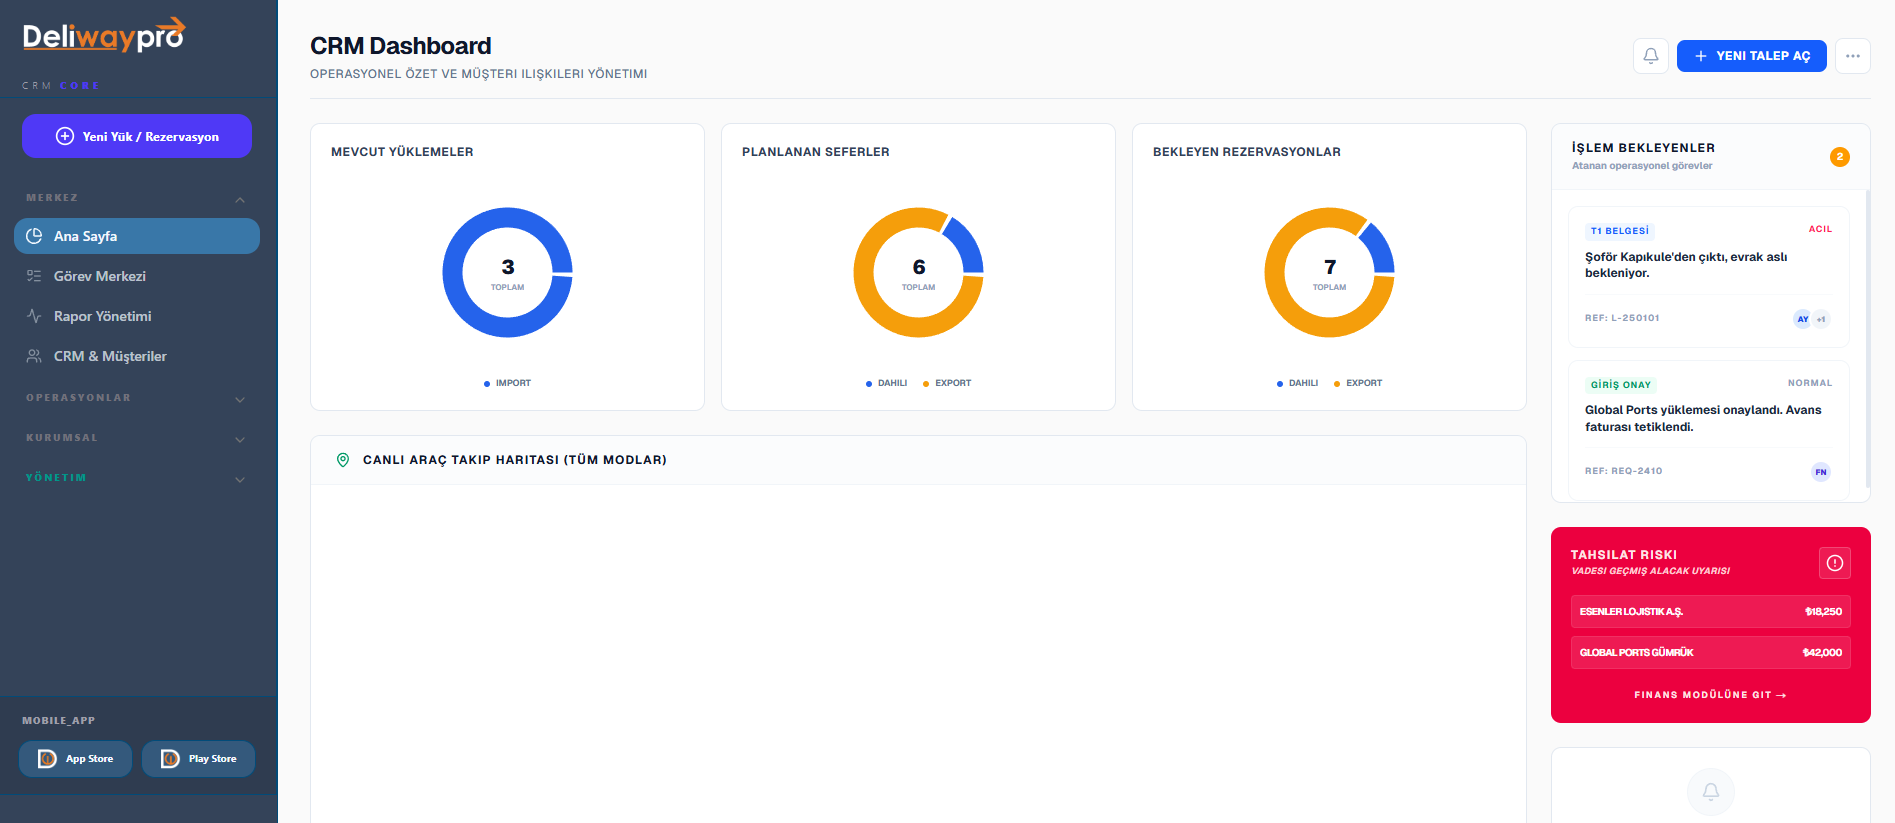Click the T1 BELGESİ tag
1895x823 pixels.
tap(1620, 231)
